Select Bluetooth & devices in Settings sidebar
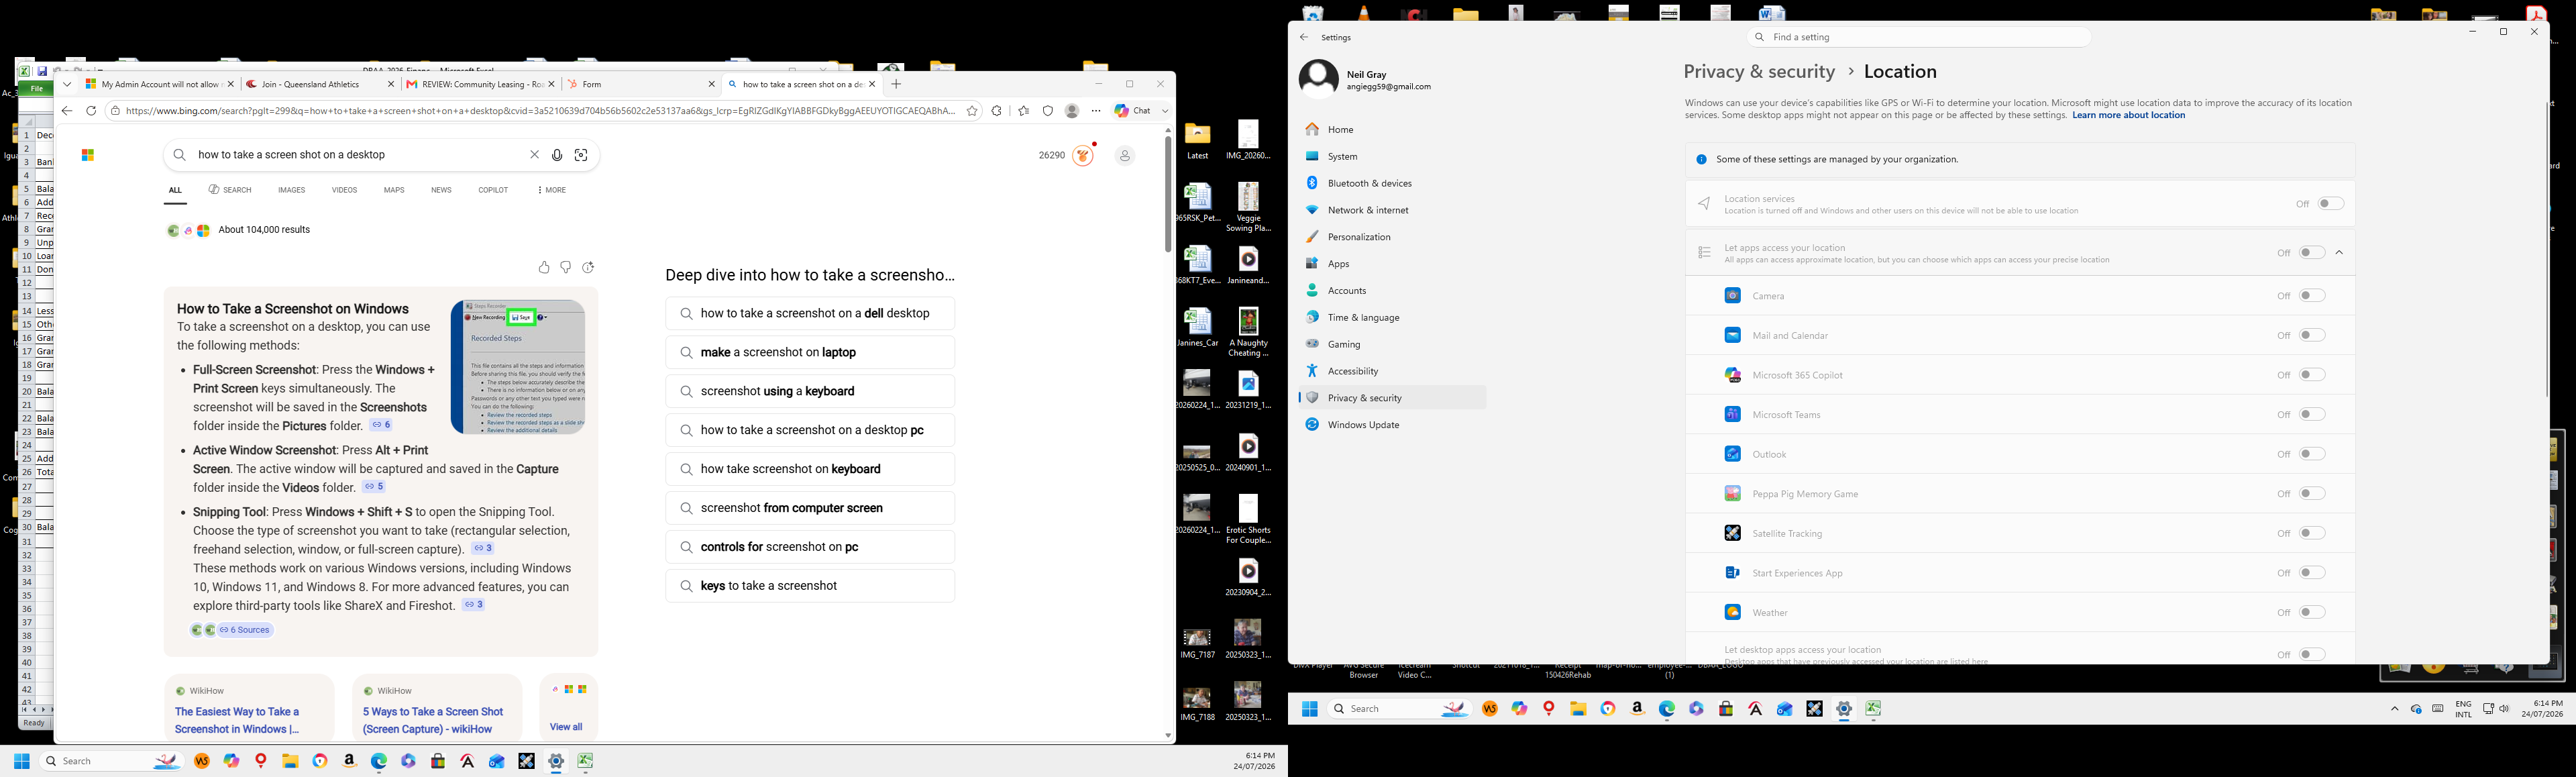Image resolution: width=2576 pixels, height=777 pixels. click(x=1392, y=183)
